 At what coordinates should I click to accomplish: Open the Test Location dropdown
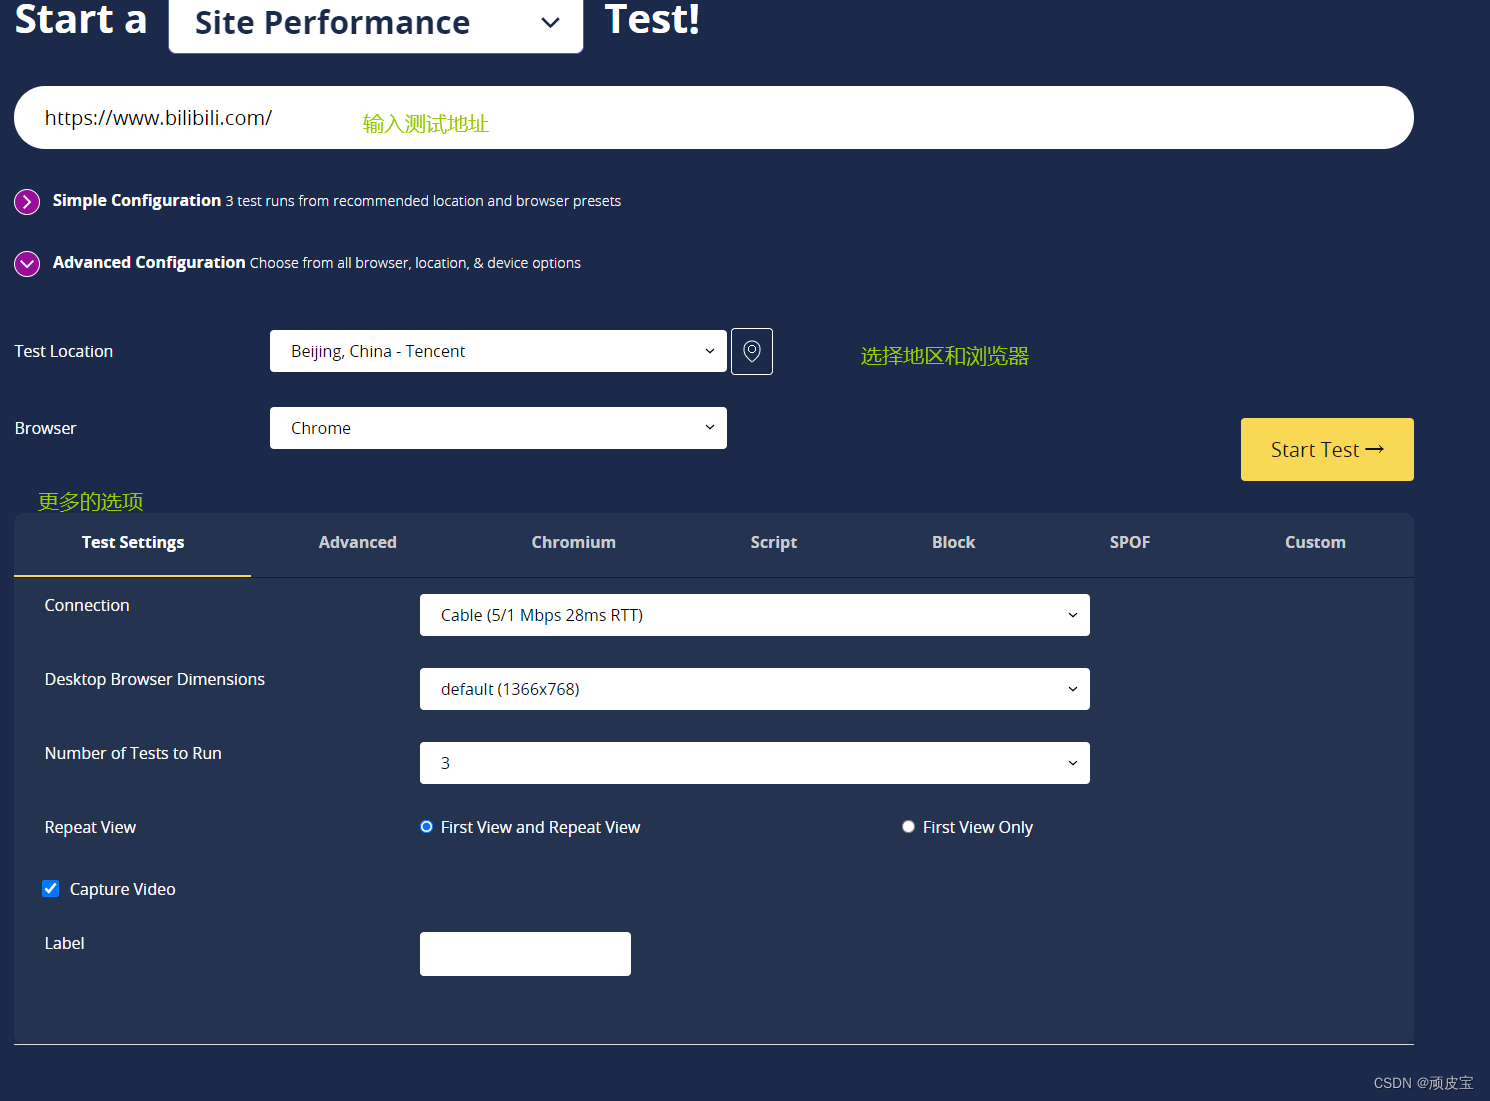point(498,351)
